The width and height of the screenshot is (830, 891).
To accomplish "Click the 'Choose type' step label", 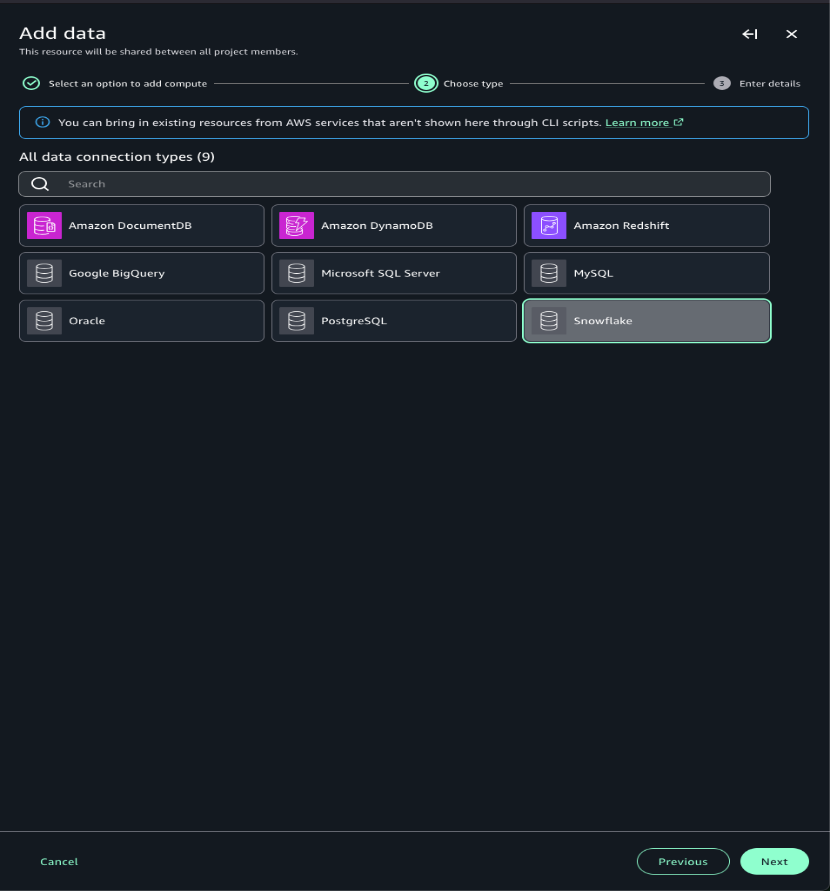I will tap(473, 84).
